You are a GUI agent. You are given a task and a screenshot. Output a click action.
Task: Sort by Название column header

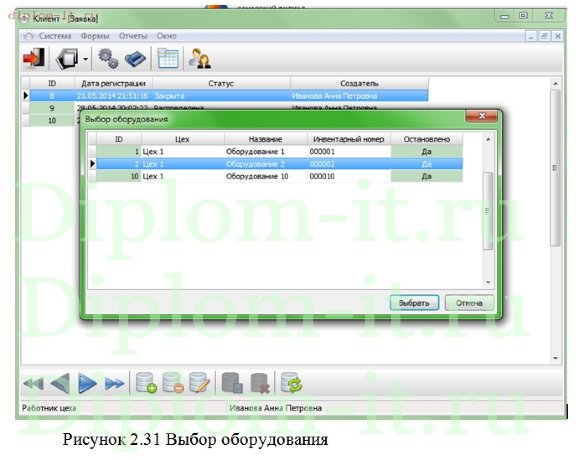coord(266,139)
